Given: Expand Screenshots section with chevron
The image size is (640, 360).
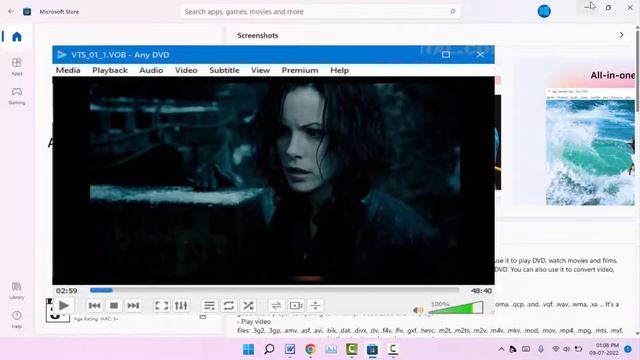Looking at the screenshot, I should coord(621,35).
